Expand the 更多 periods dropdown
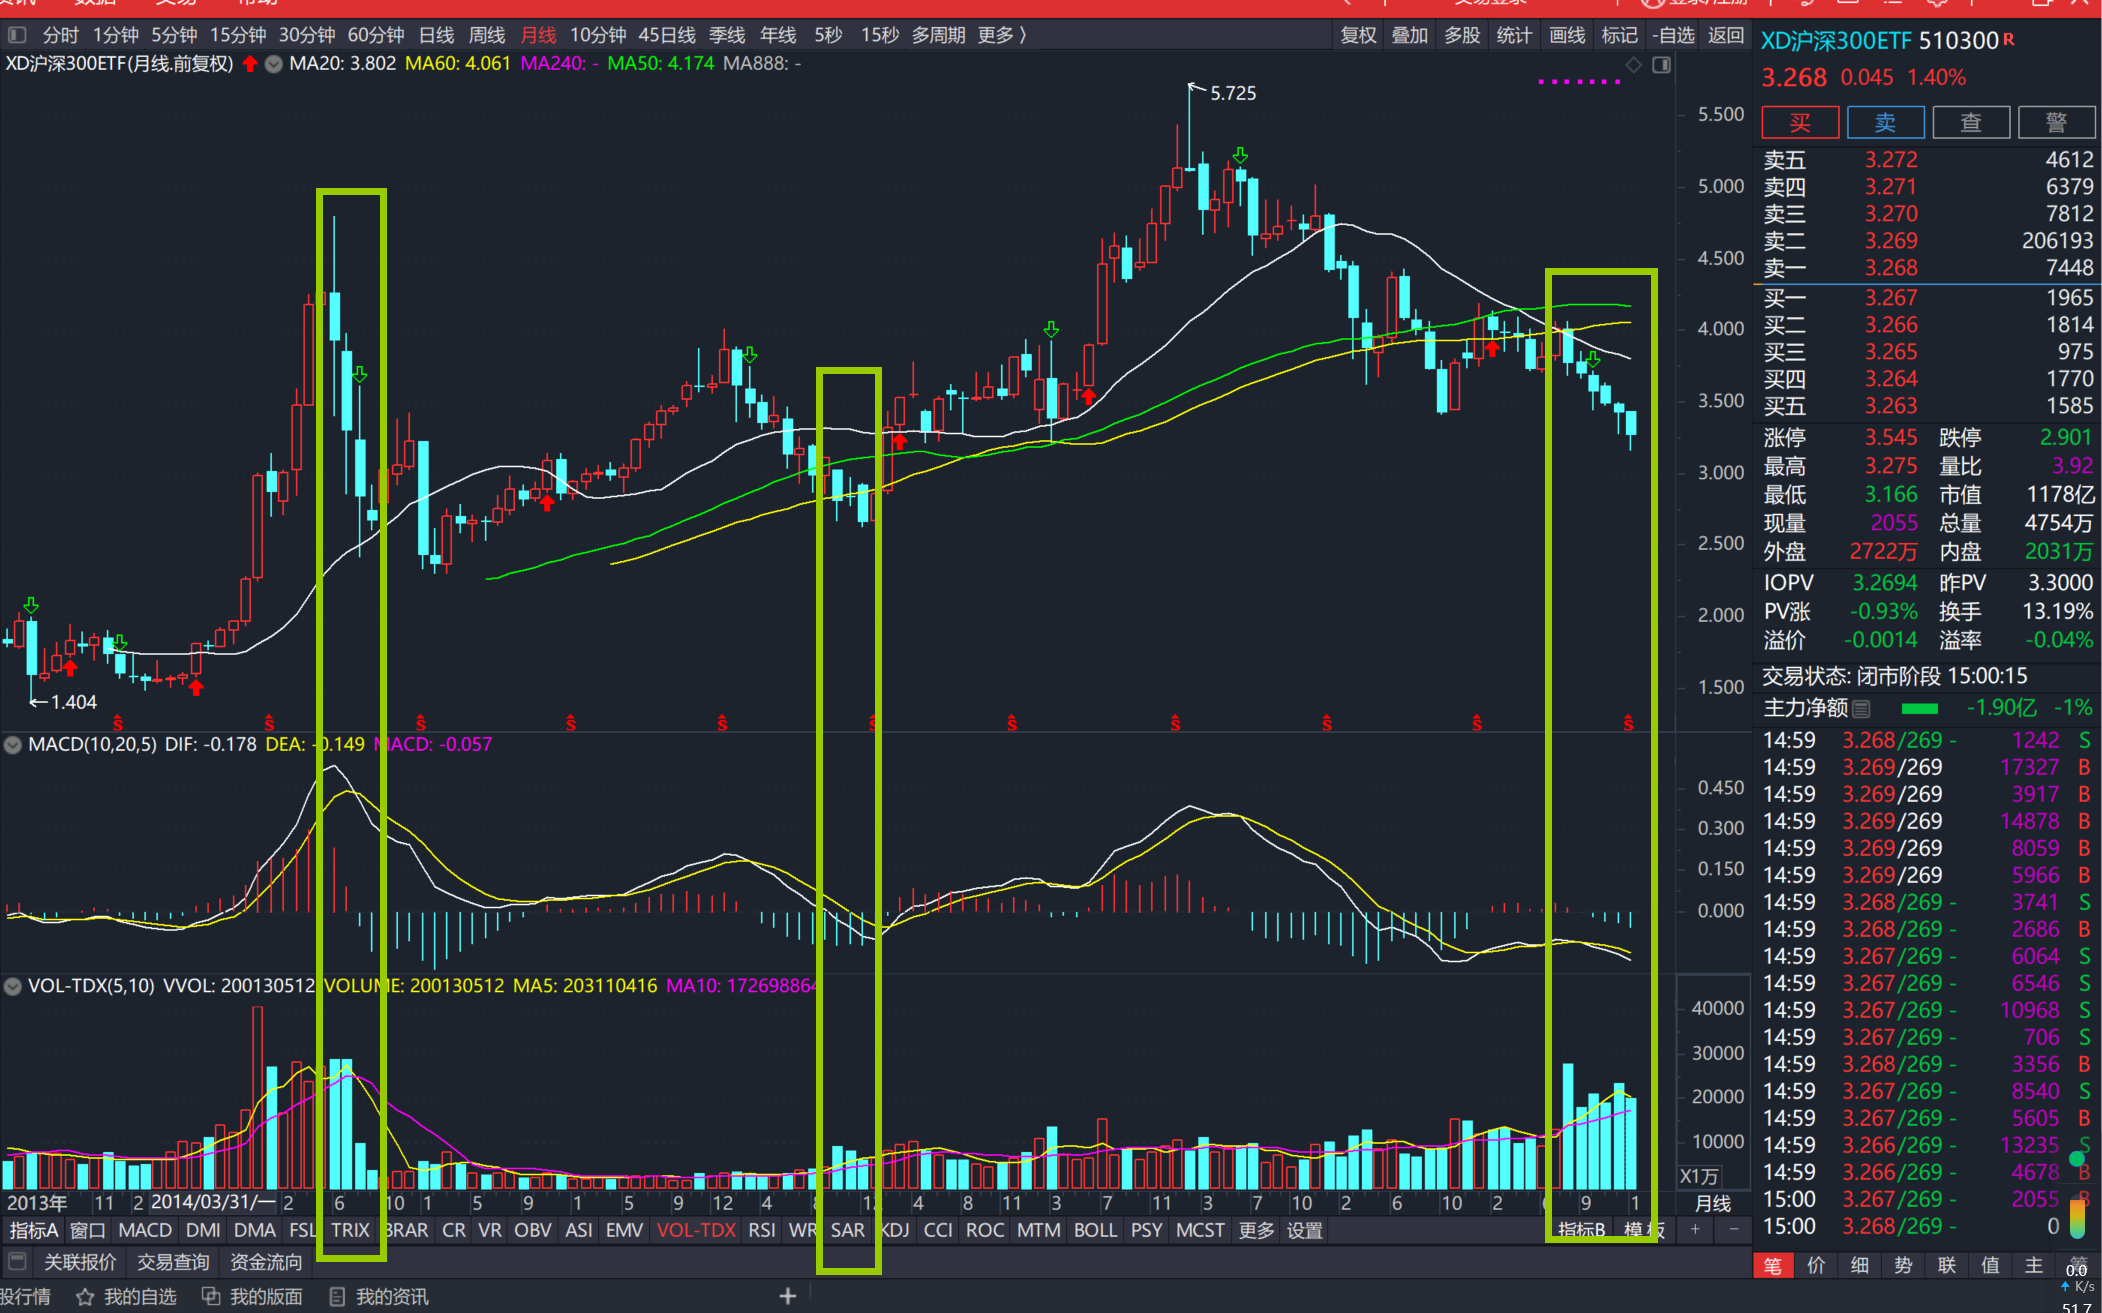The image size is (2102, 1313). pyautogui.click(x=1001, y=35)
